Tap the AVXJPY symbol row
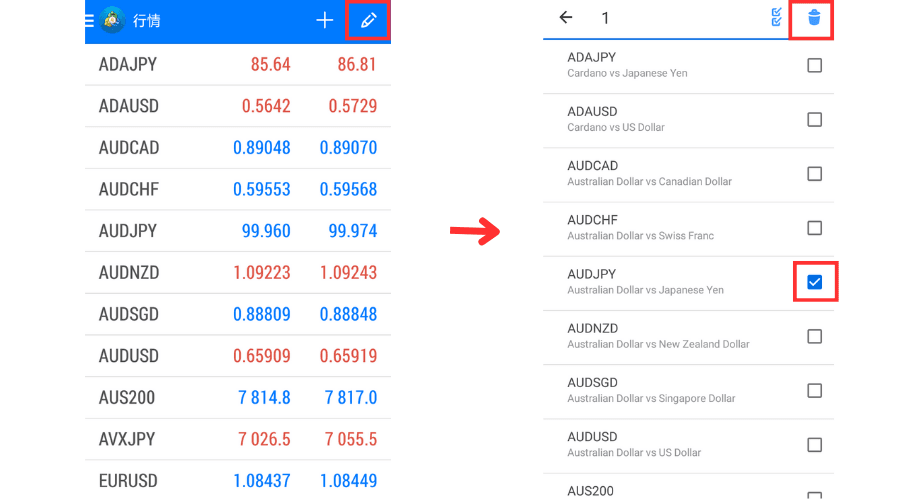This screenshot has height=500, width=900. [127, 440]
